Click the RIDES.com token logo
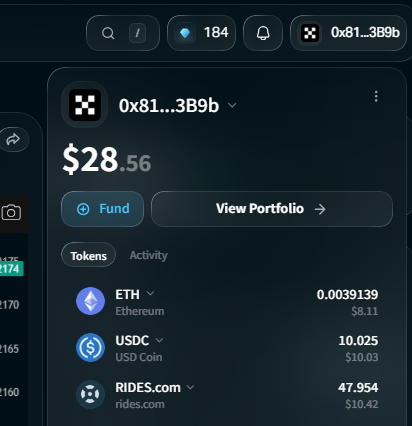This screenshot has height=426, width=412. click(x=90, y=394)
